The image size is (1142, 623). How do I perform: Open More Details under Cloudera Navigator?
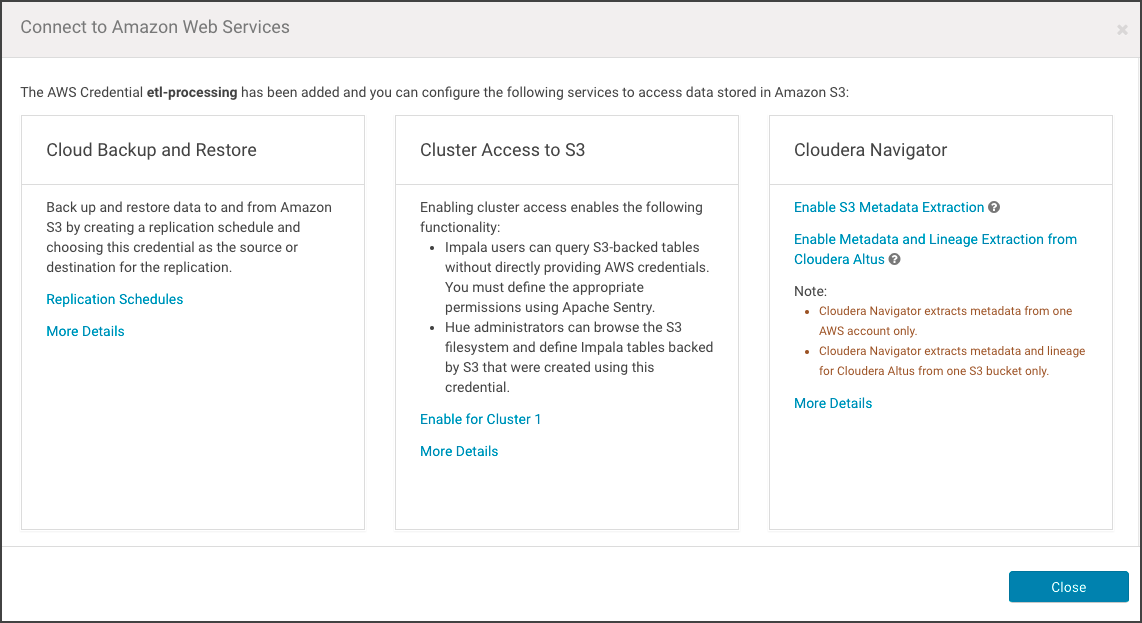[x=832, y=403]
